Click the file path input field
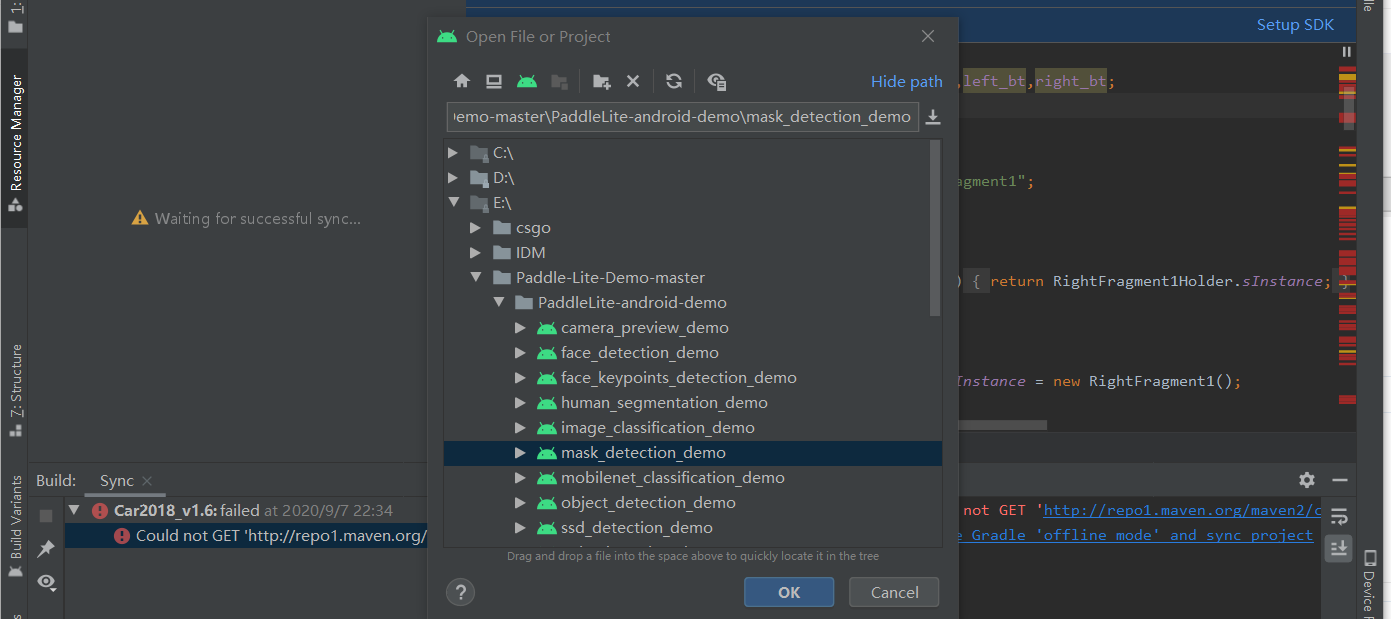 (683, 116)
